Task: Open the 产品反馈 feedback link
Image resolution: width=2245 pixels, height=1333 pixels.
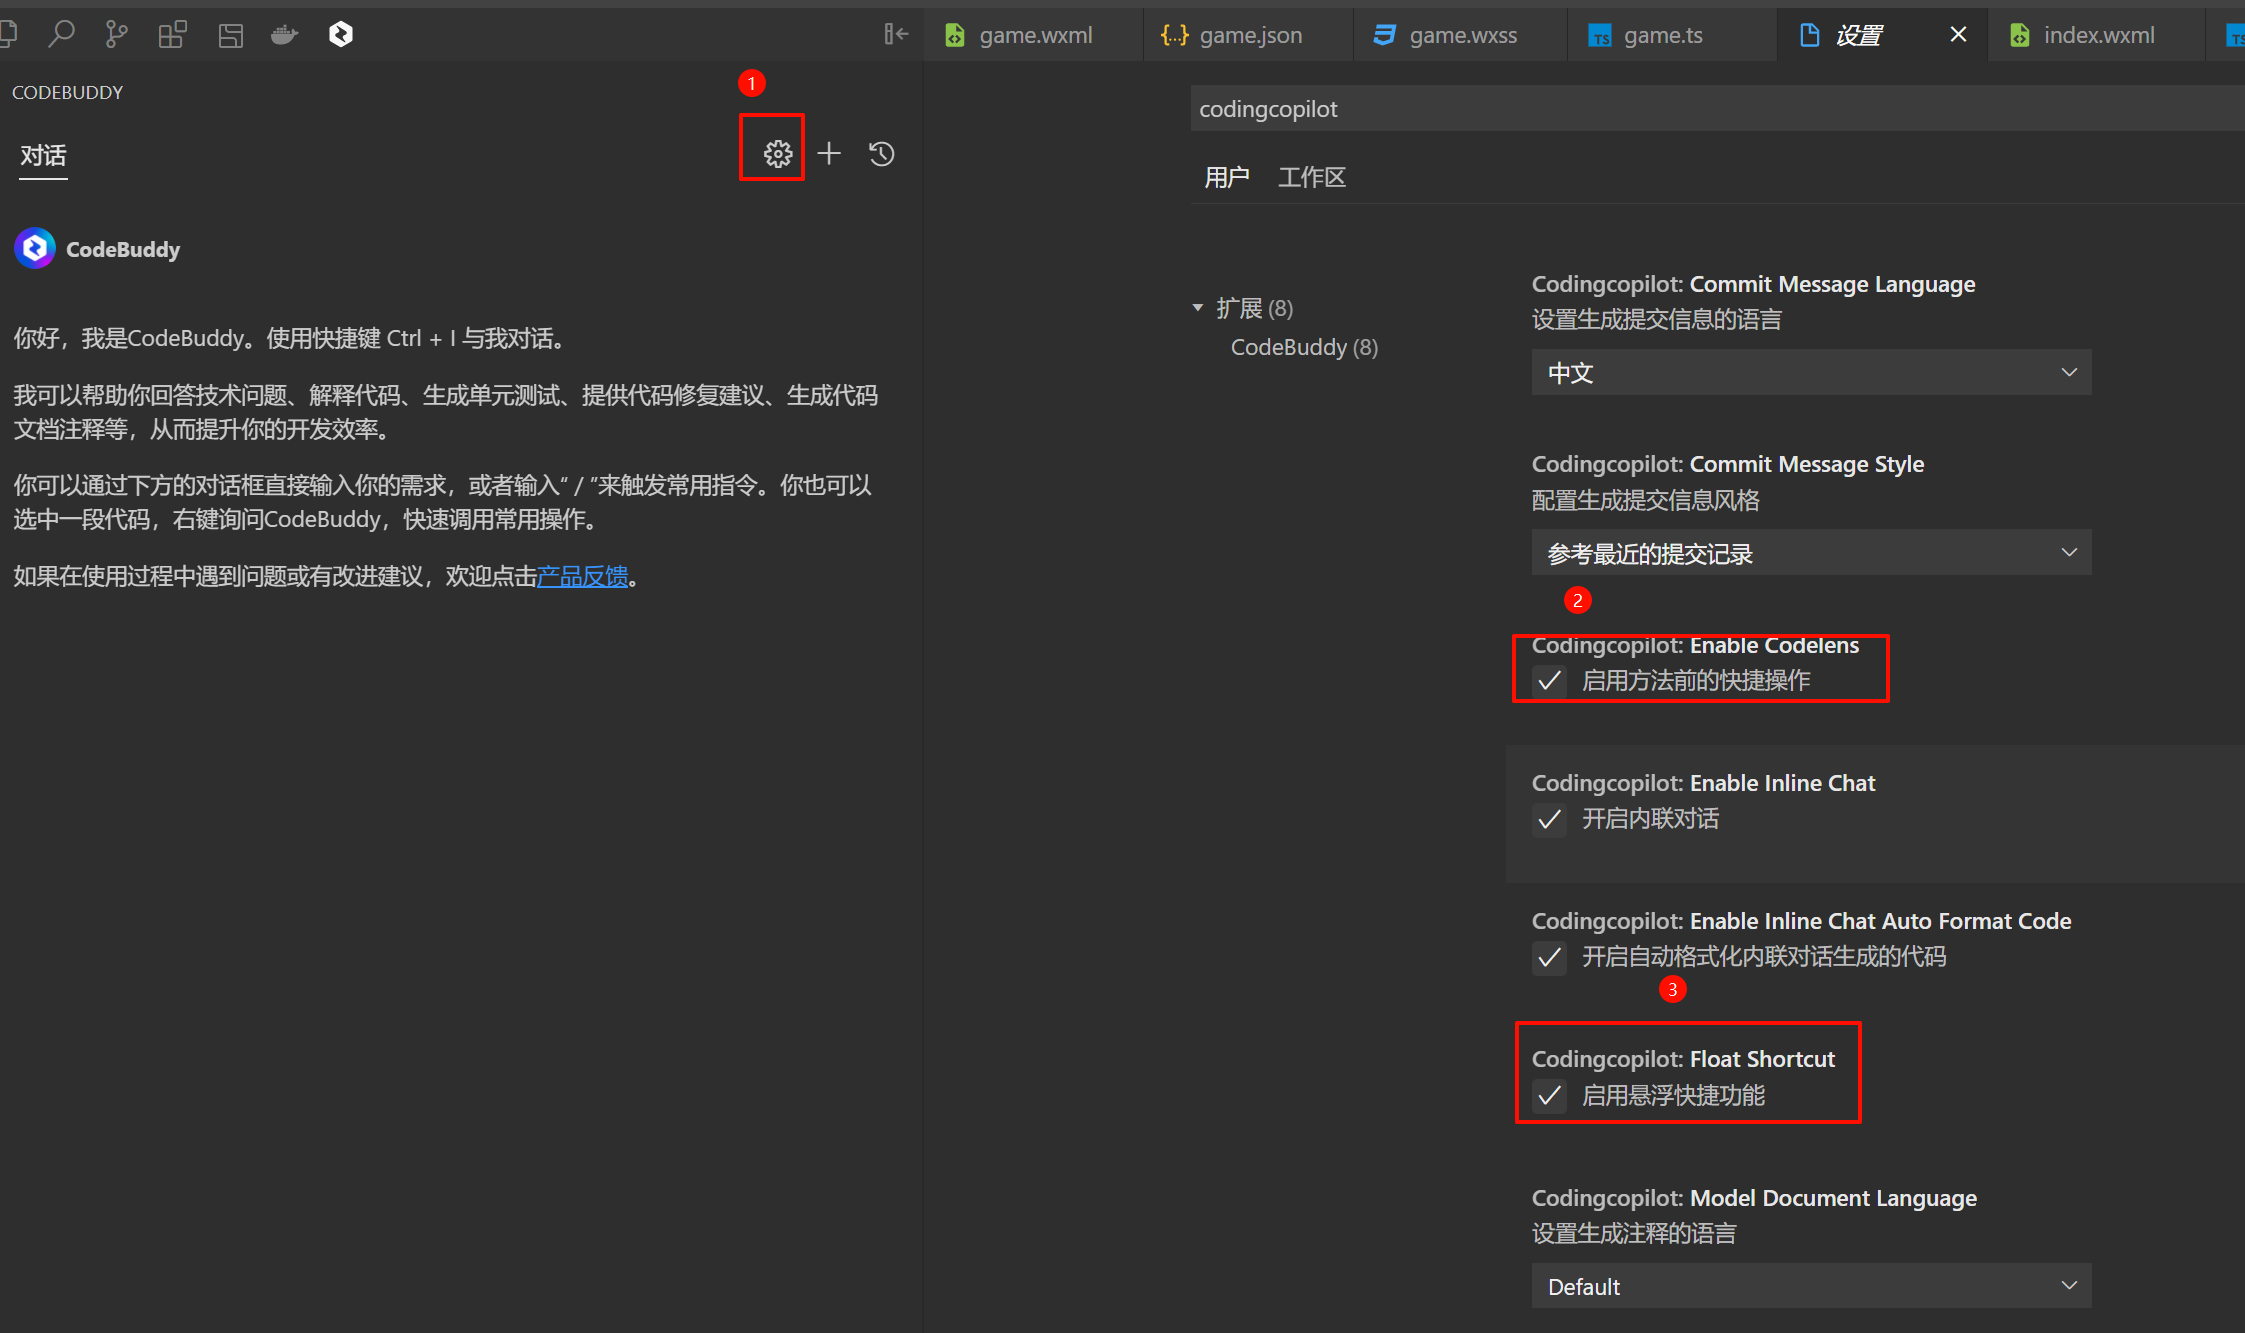Action: tap(583, 576)
